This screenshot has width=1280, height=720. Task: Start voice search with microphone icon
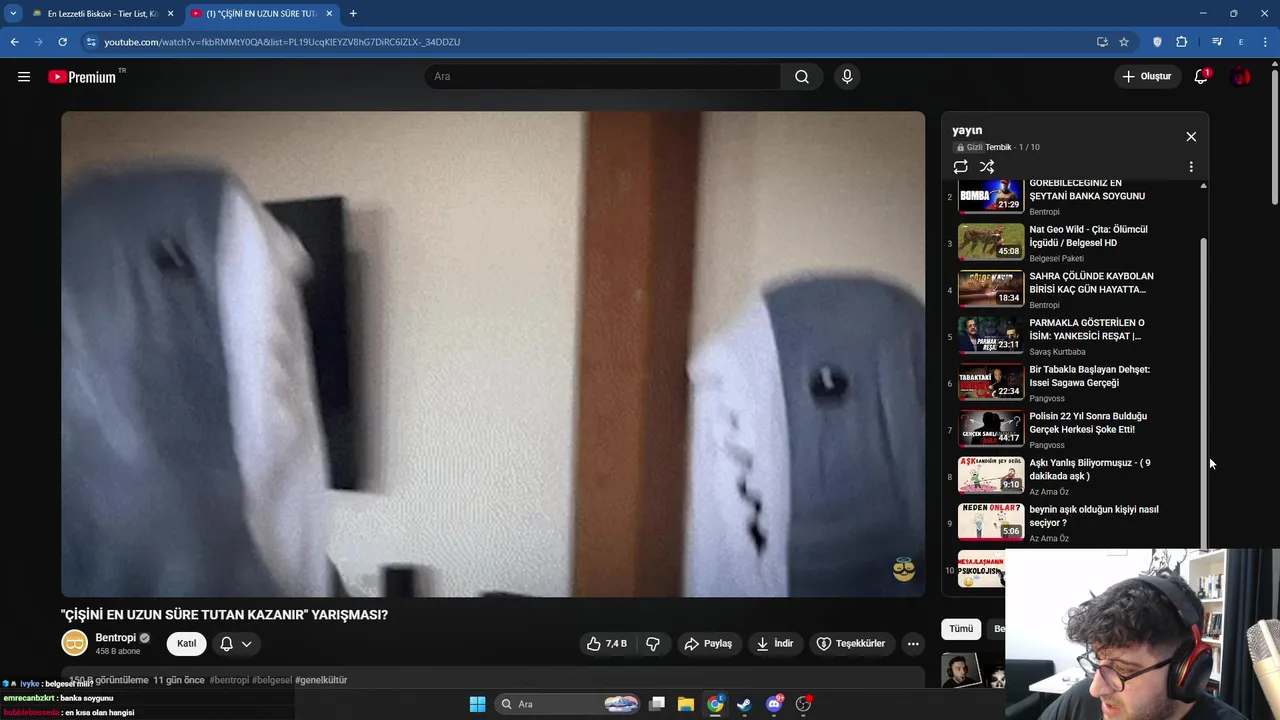coord(847,77)
